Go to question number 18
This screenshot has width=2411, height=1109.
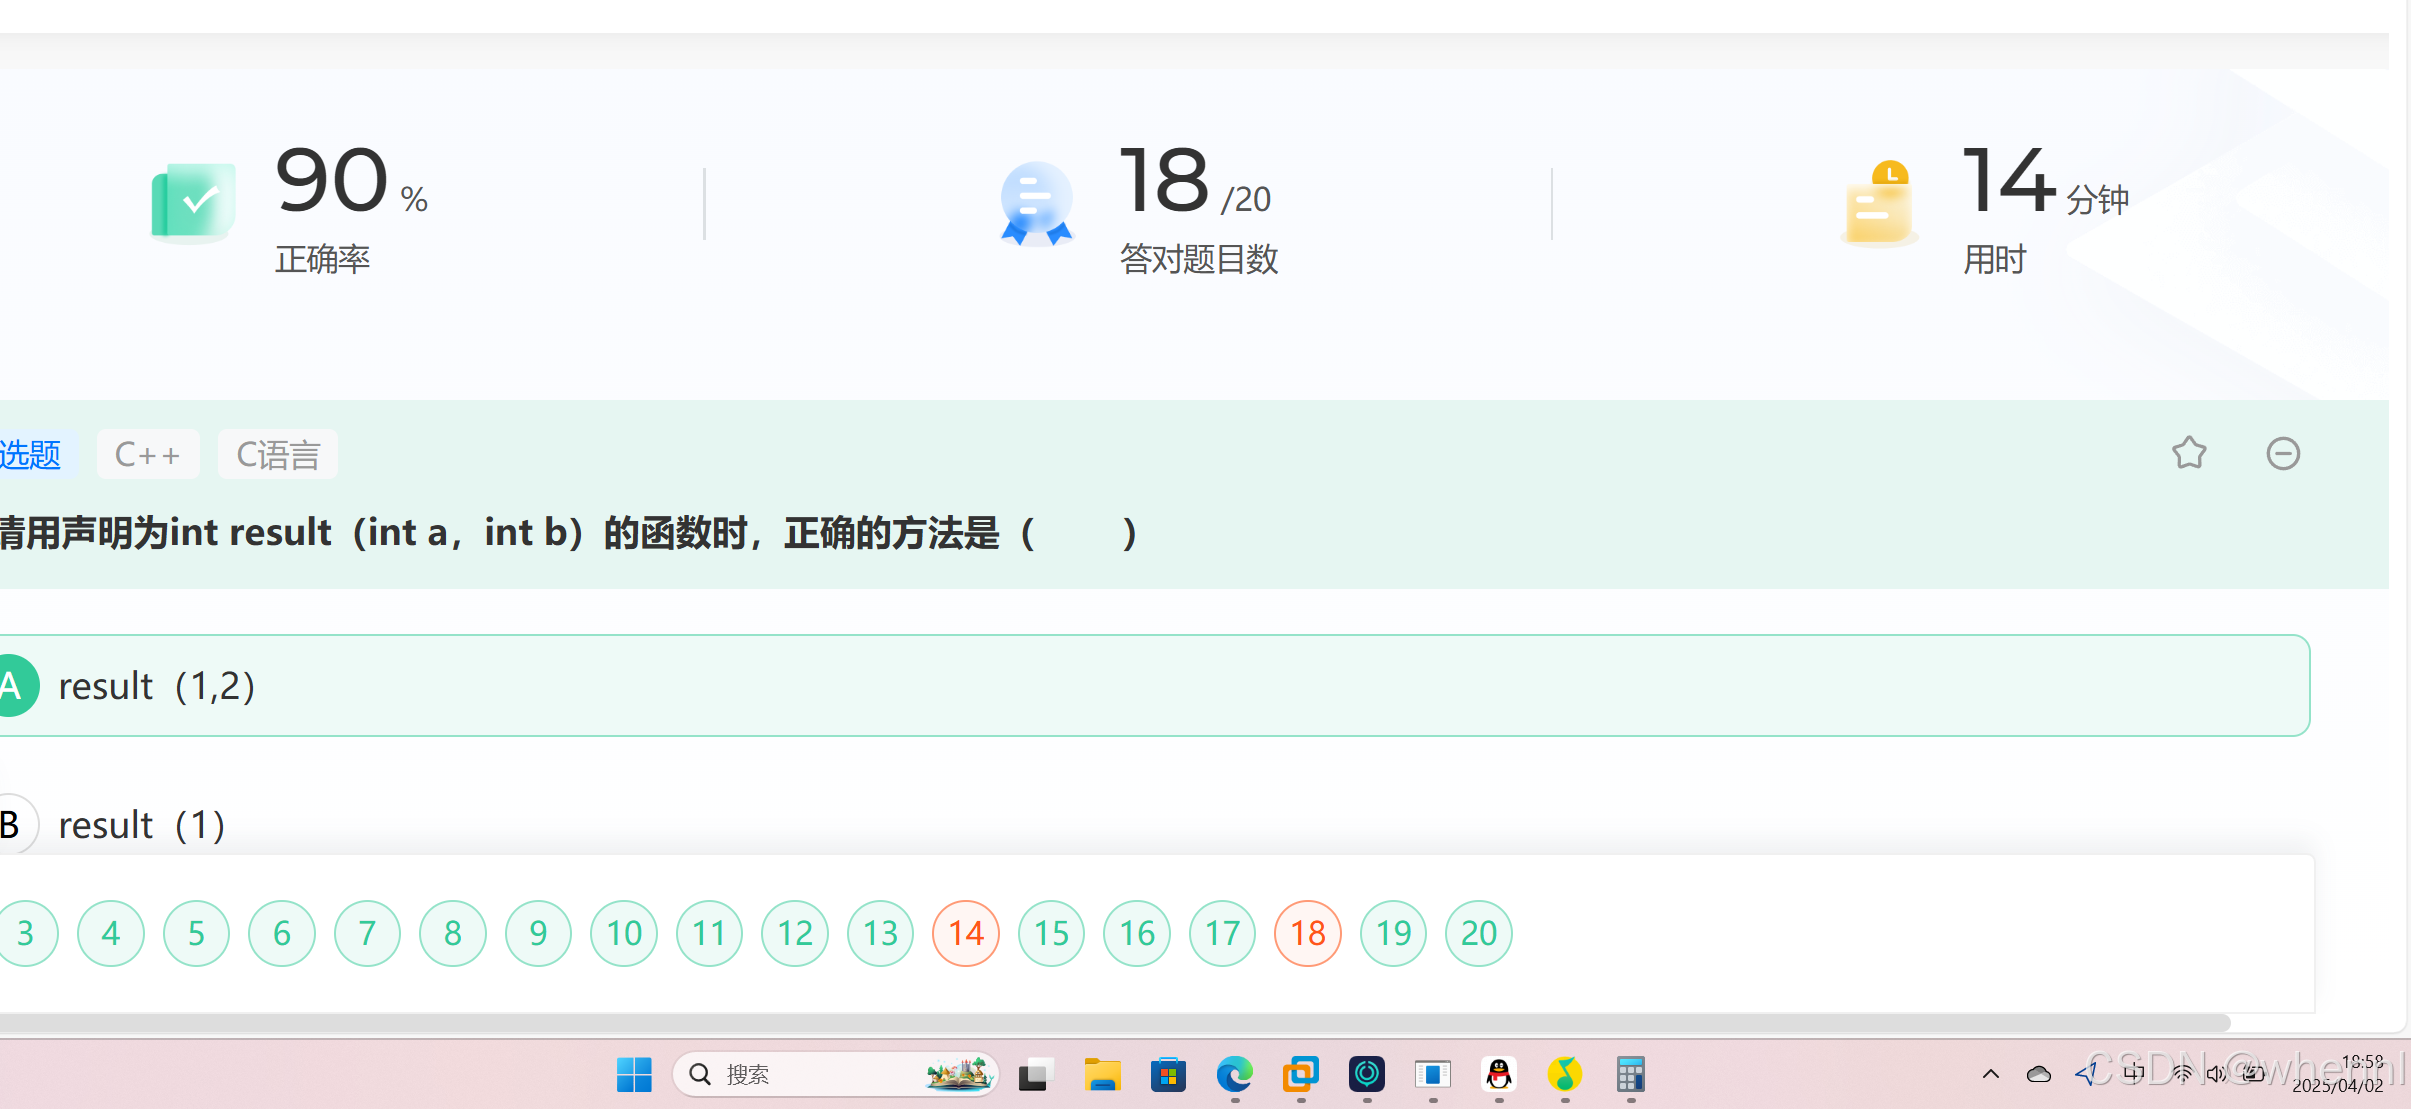(1307, 933)
